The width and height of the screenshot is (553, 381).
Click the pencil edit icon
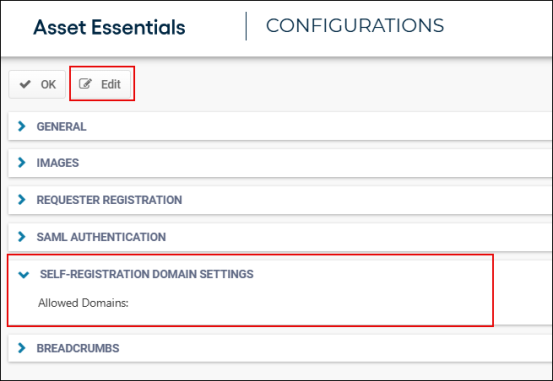click(85, 84)
